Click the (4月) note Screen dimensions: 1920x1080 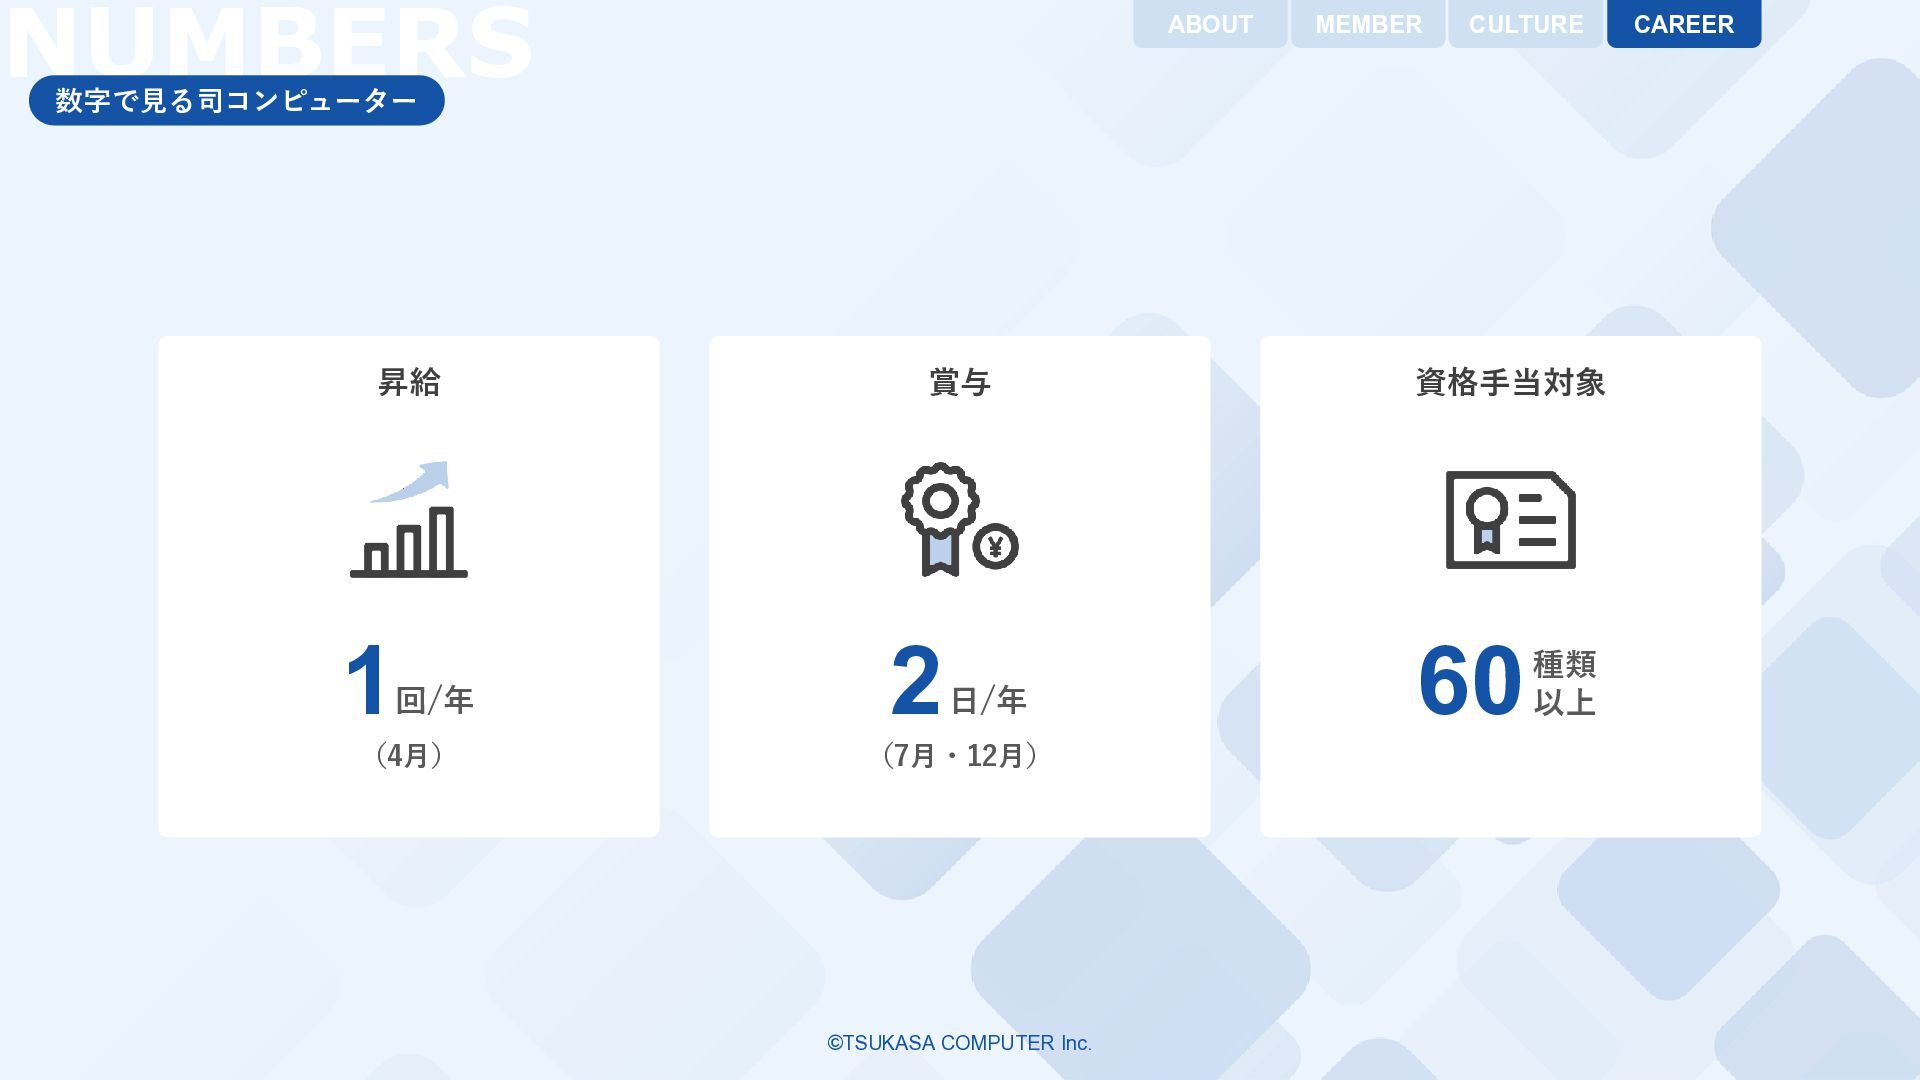409,755
